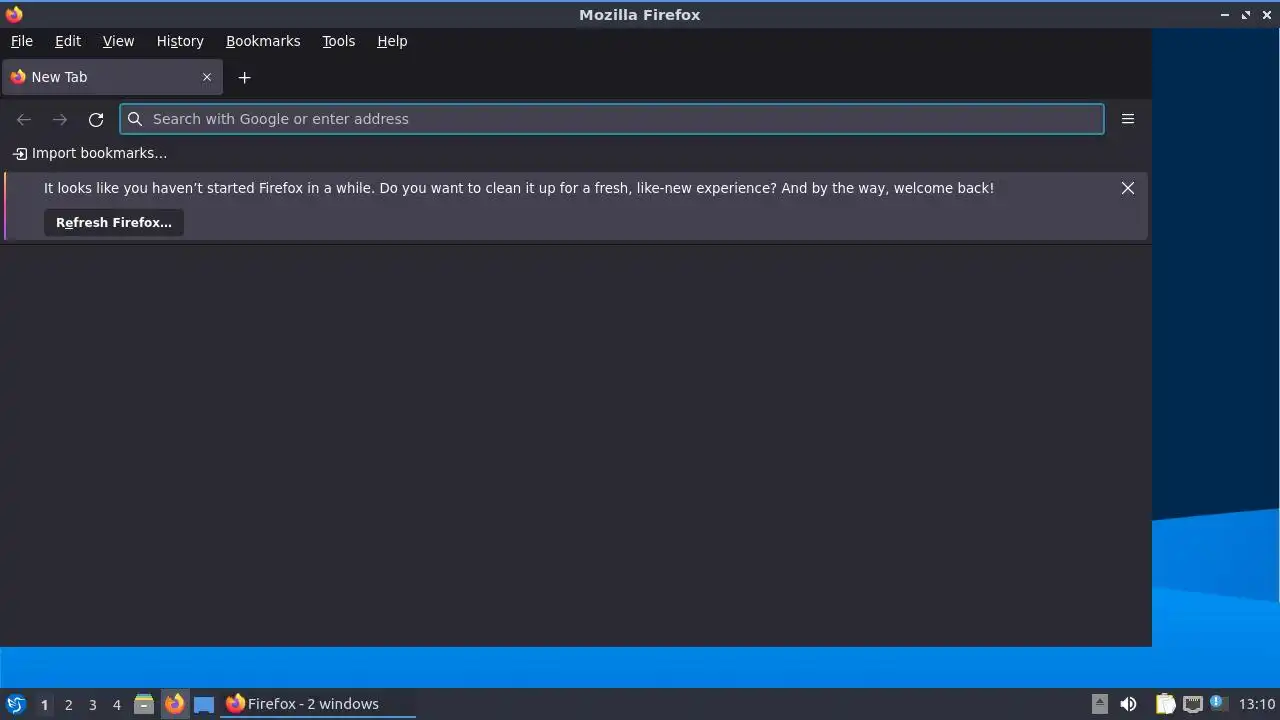
Task: Open the clipboard manager tray icon
Action: pos(1165,704)
